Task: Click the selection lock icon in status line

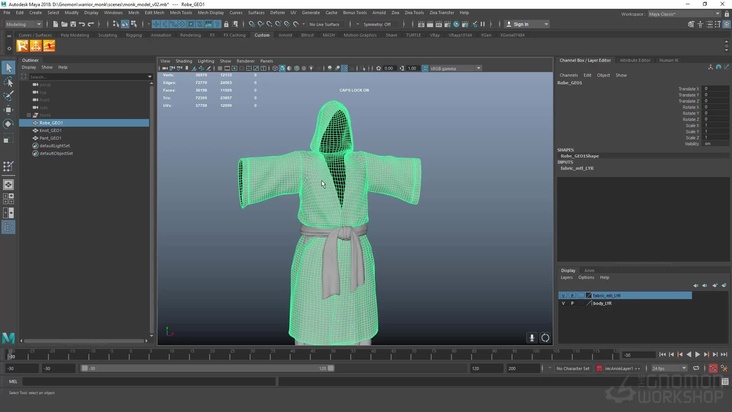Action: click(x=226, y=24)
